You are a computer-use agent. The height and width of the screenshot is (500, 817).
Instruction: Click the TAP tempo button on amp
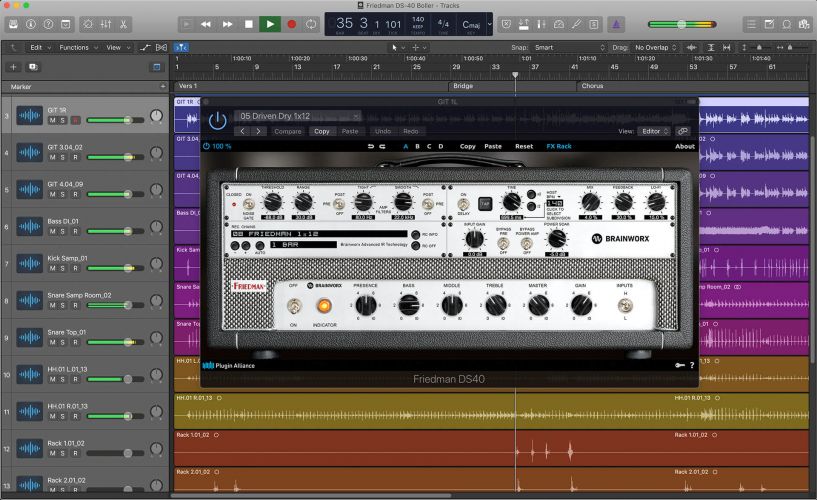pos(485,204)
